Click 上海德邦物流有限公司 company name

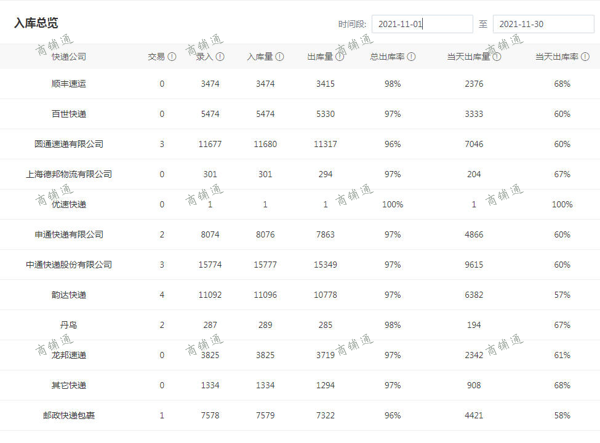(x=69, y=174)
